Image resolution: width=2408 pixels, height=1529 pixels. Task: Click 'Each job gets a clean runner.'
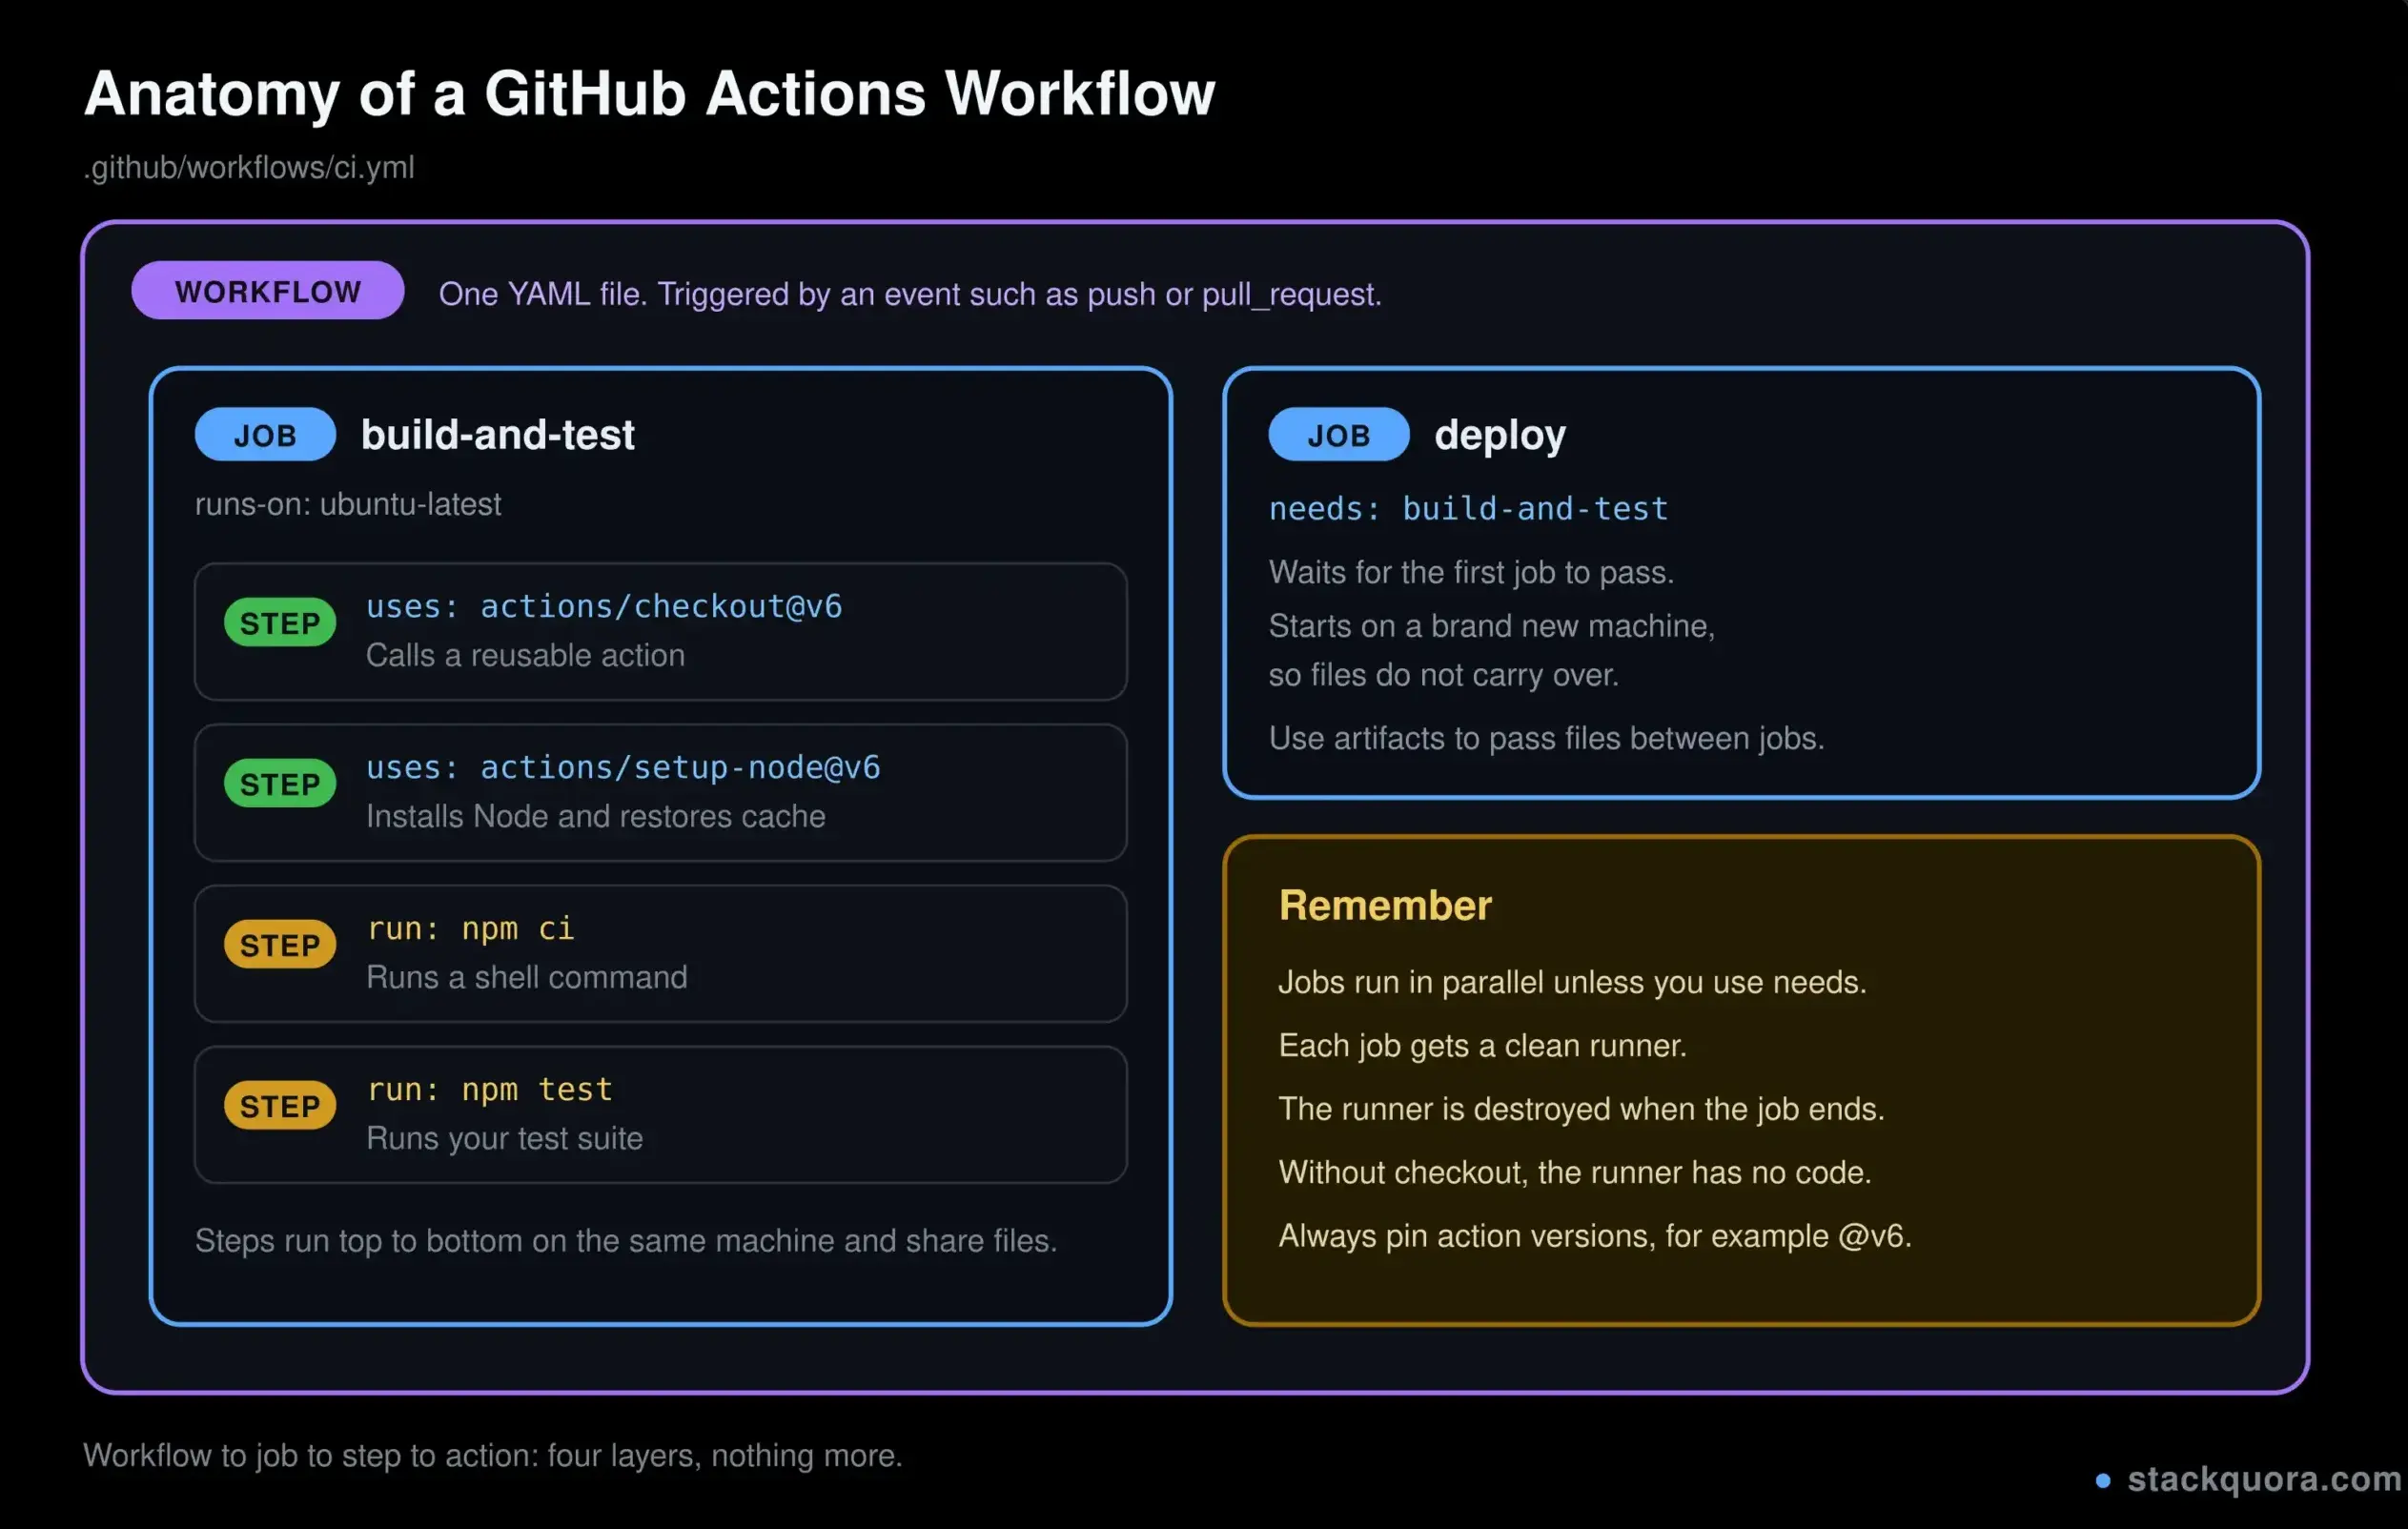click(1482, 1046)
